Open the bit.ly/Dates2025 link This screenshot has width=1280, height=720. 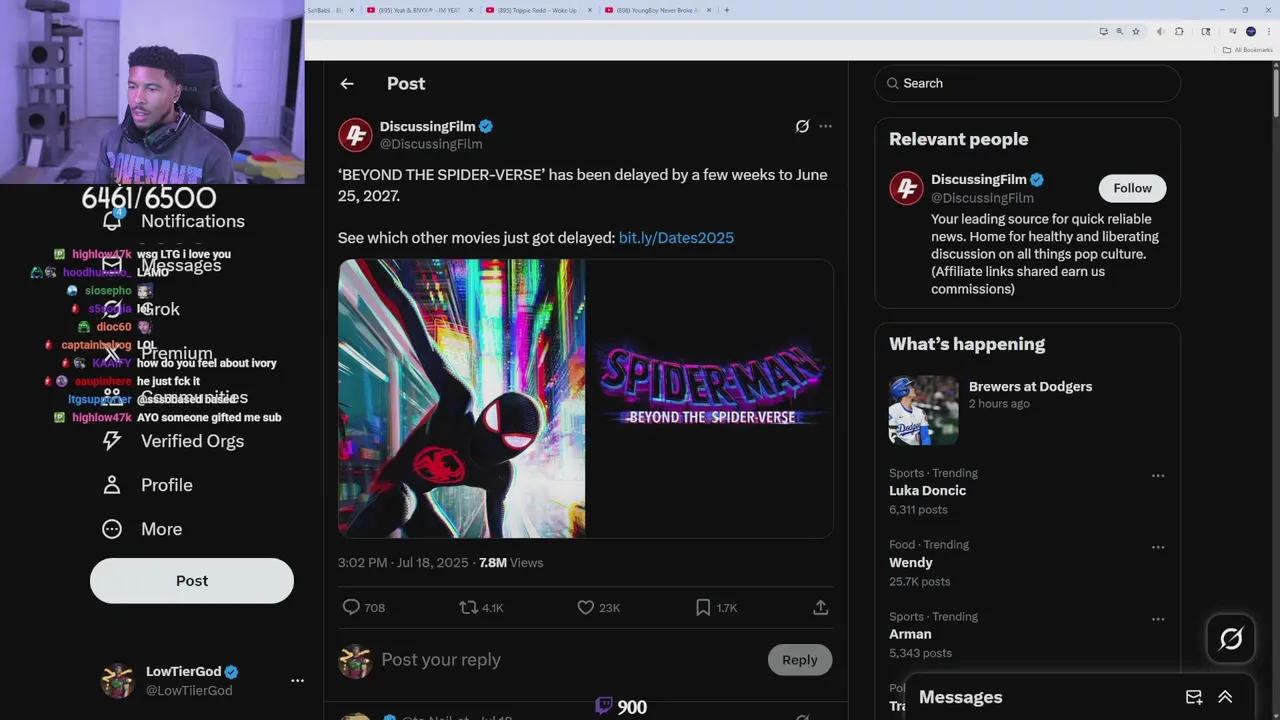tap(676, 238)
